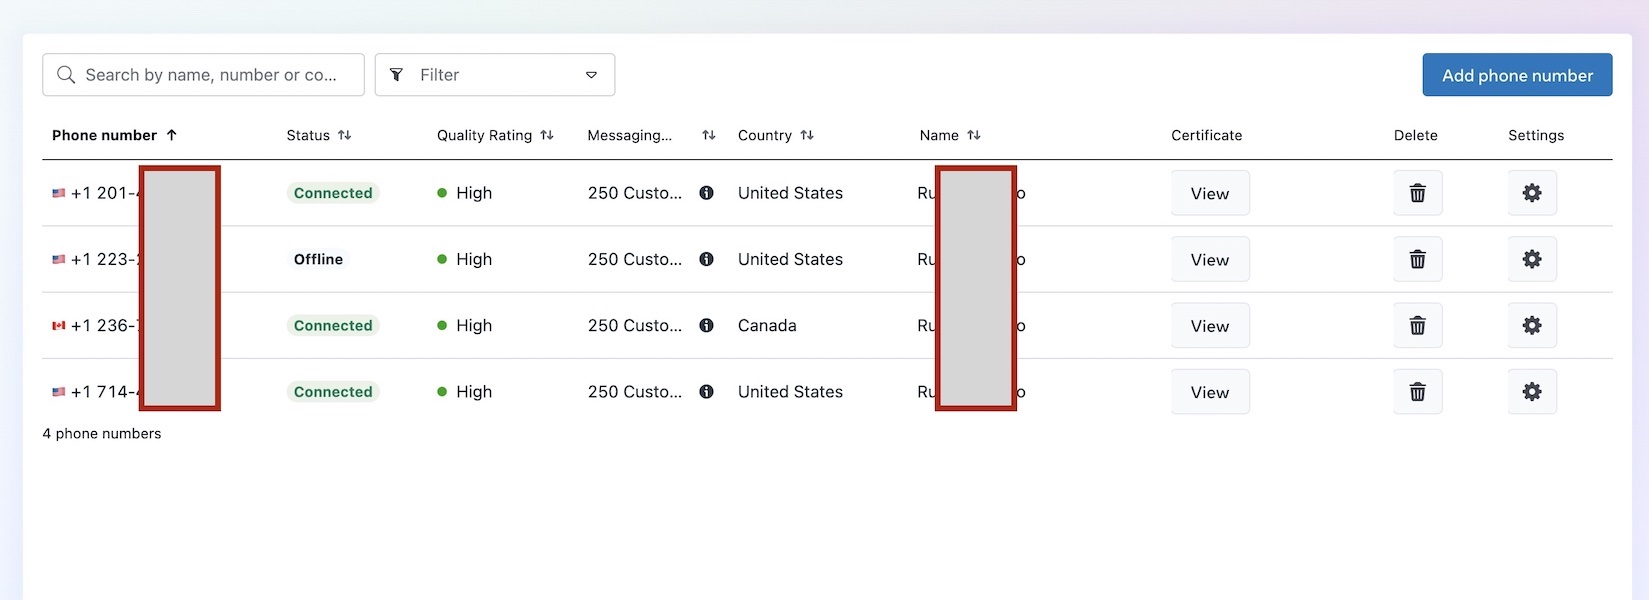Click the funnel icon in Filter box
This screenshot has width=1649, height=600.
click(x=397, y=75)
